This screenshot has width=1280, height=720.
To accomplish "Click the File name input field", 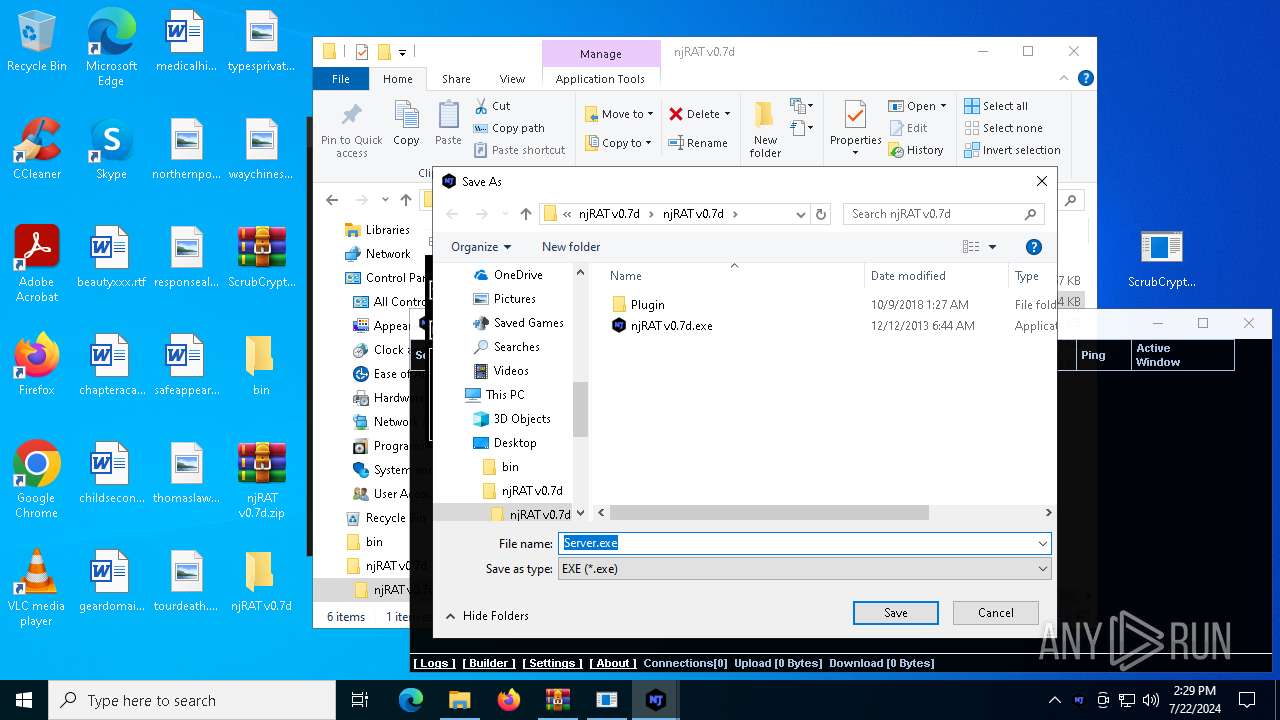I will (x=796, y=543).
